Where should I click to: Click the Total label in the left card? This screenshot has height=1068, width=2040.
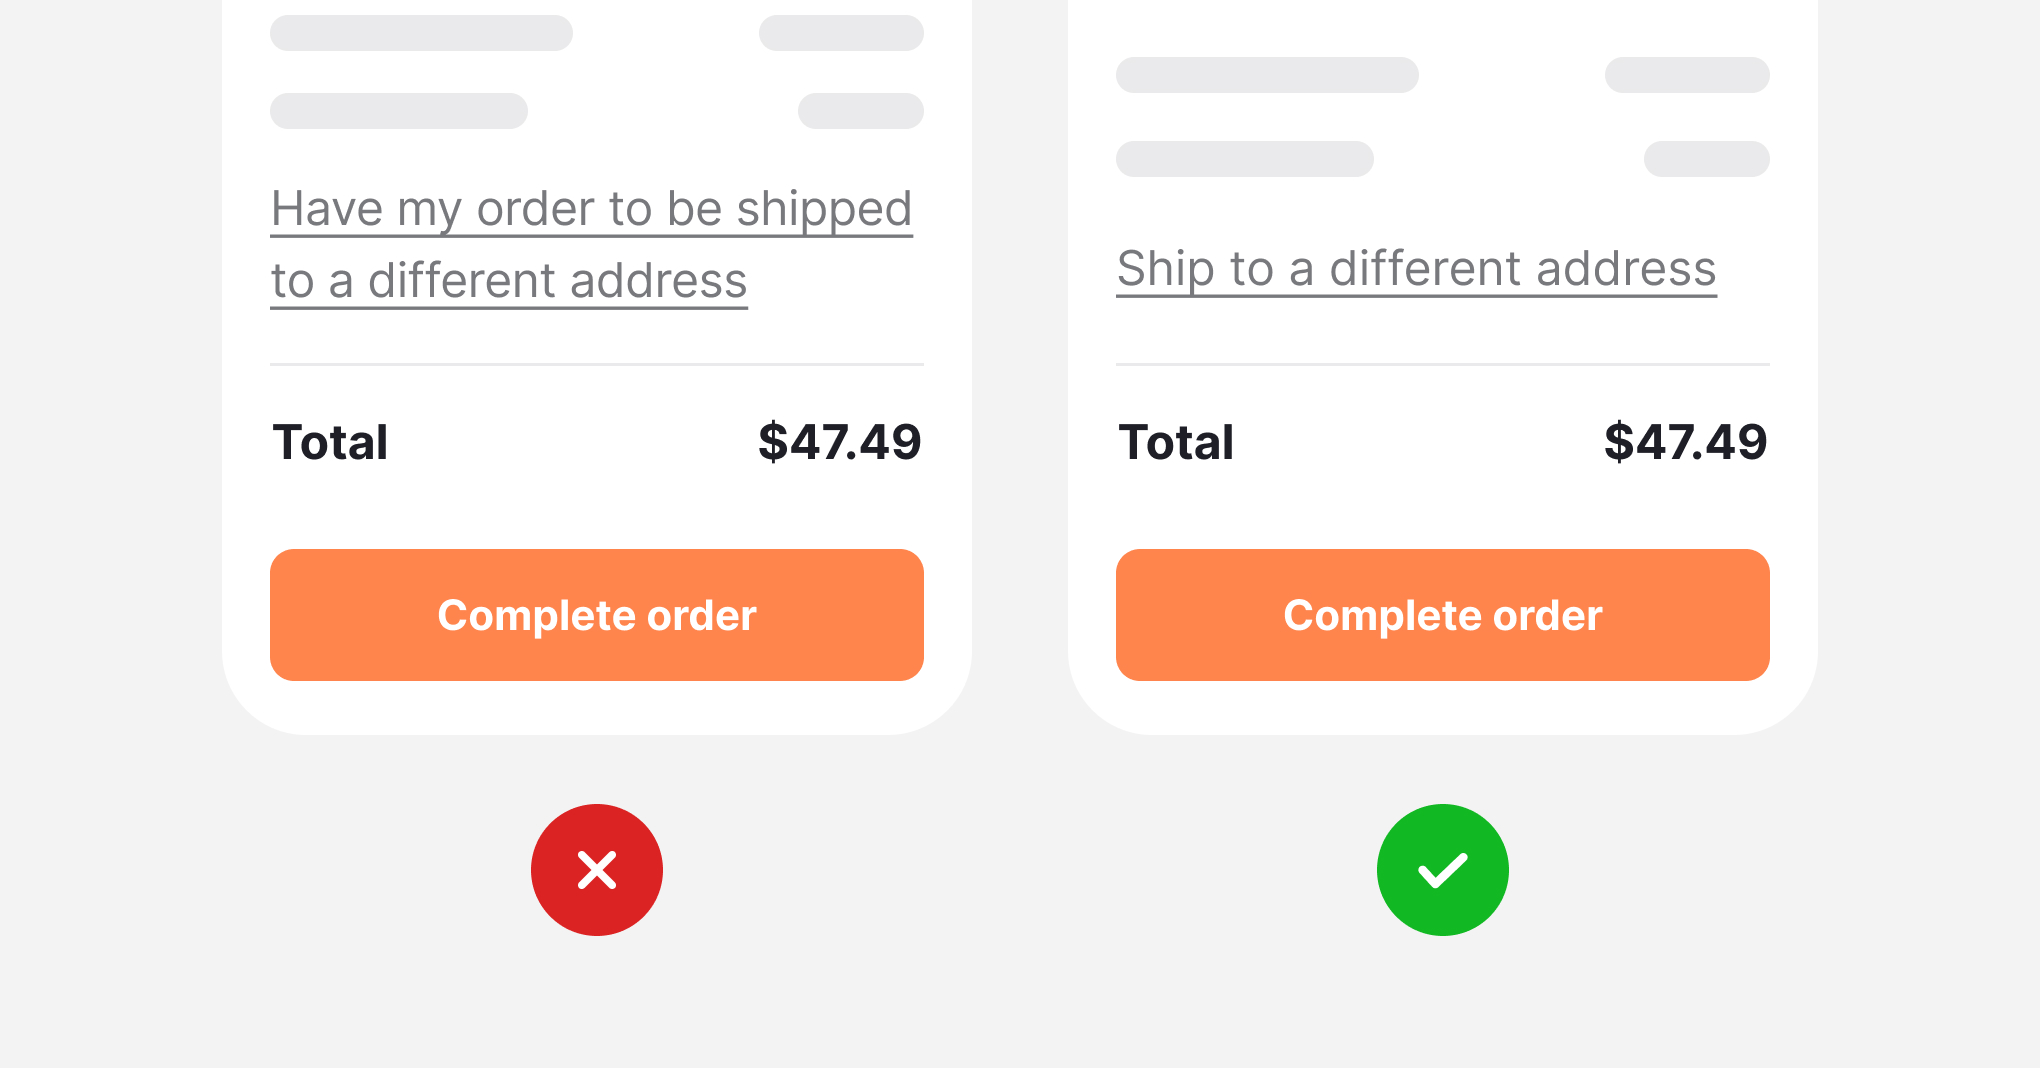pos(330,442)
